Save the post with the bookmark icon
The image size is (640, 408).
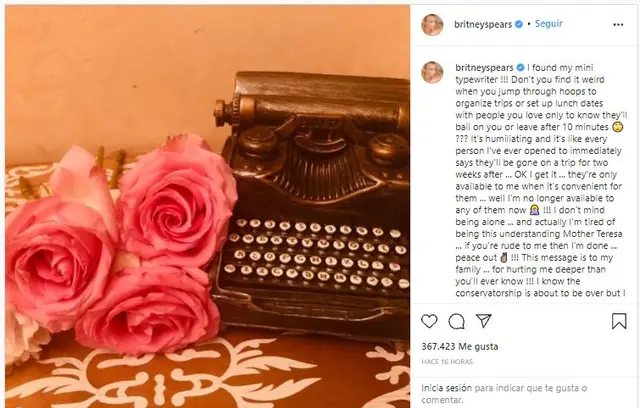(x=619, y=321)
